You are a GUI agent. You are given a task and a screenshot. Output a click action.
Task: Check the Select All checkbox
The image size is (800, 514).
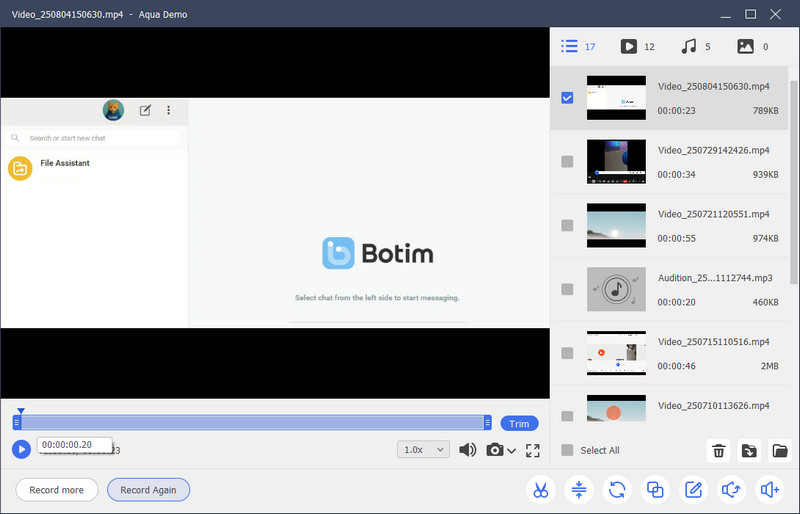pyautogui.click(x=567, y=450)
